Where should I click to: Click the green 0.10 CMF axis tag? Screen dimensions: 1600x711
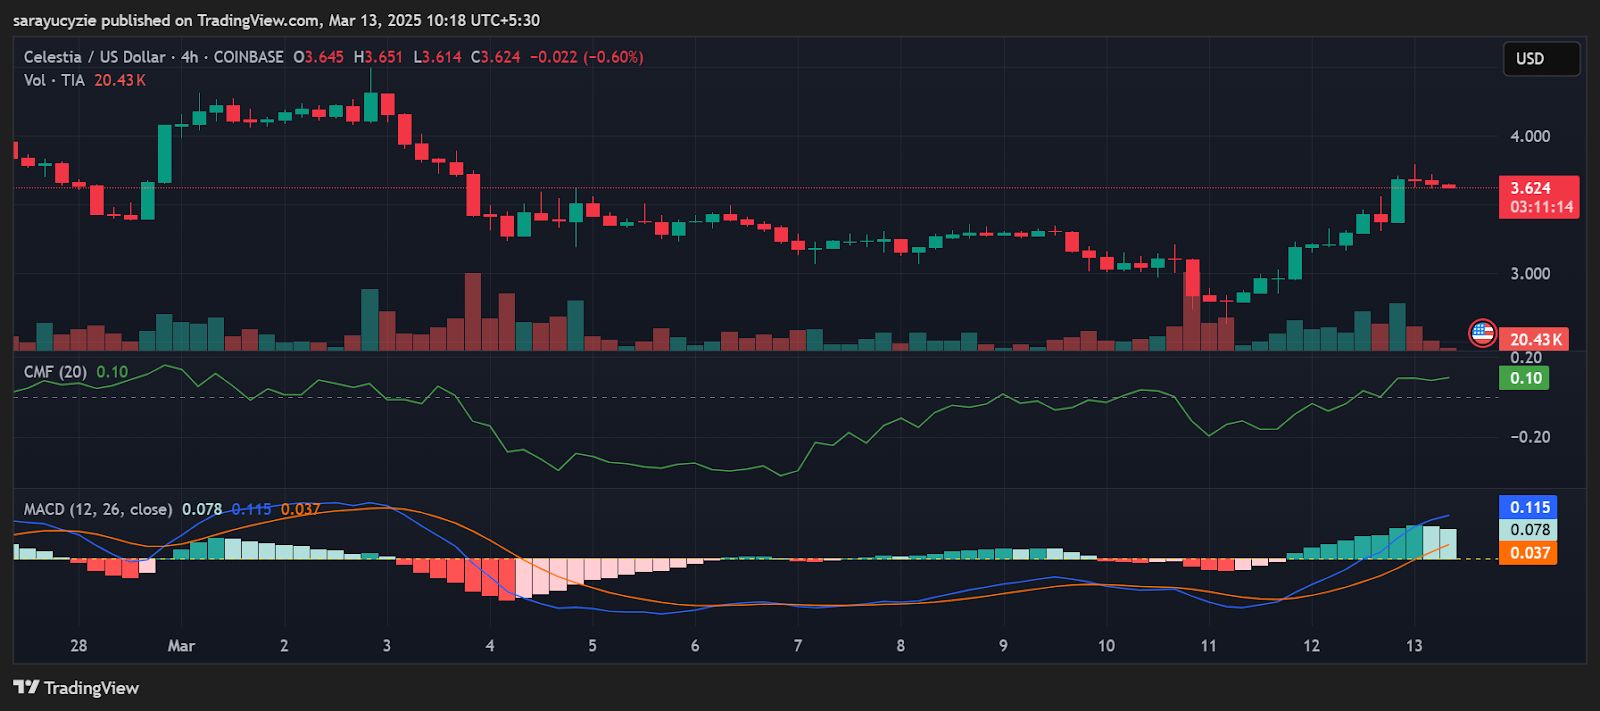[1525, 378]
